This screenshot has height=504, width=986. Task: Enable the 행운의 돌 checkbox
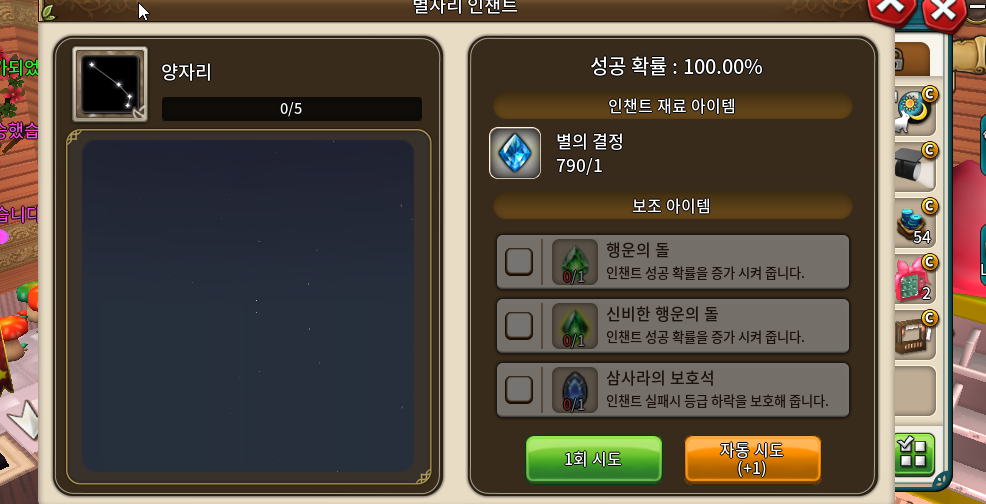[519, 262]
